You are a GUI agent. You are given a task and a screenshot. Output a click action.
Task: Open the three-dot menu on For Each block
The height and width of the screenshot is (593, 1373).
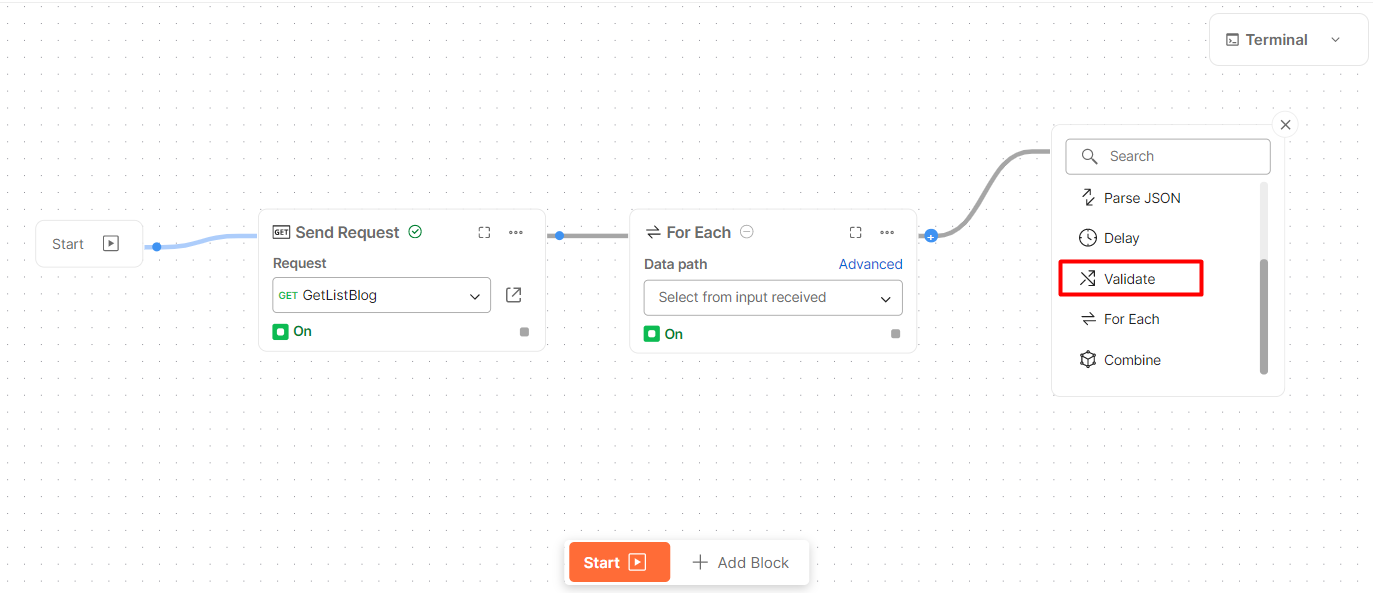[x=887, y=232]
